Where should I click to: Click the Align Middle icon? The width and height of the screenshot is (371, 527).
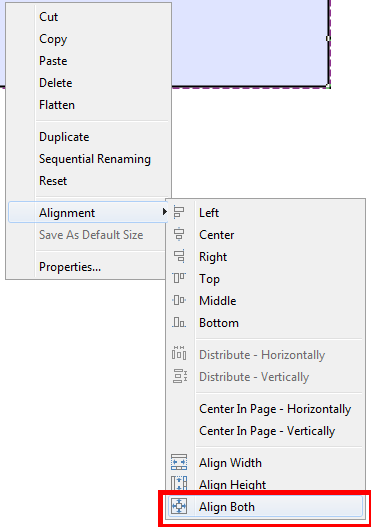point(179,300)
